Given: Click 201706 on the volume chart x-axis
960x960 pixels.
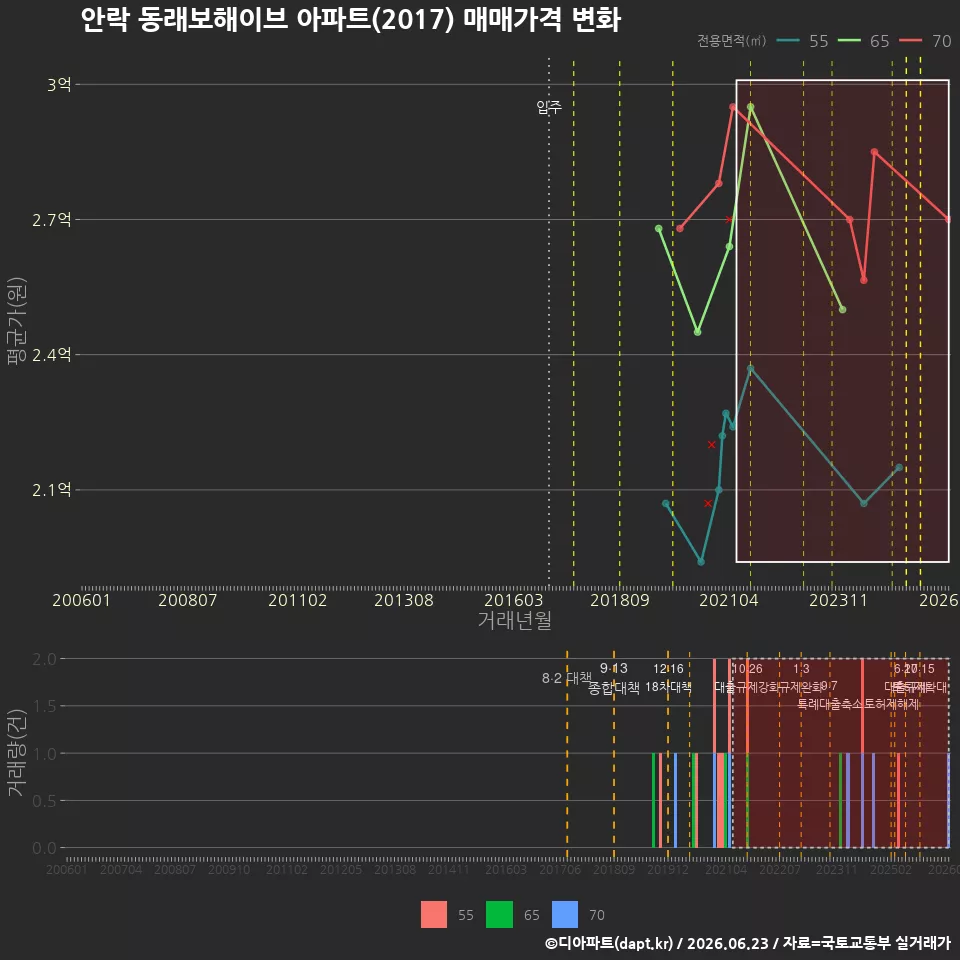Looking at the screenshot, I should [560, 869].
